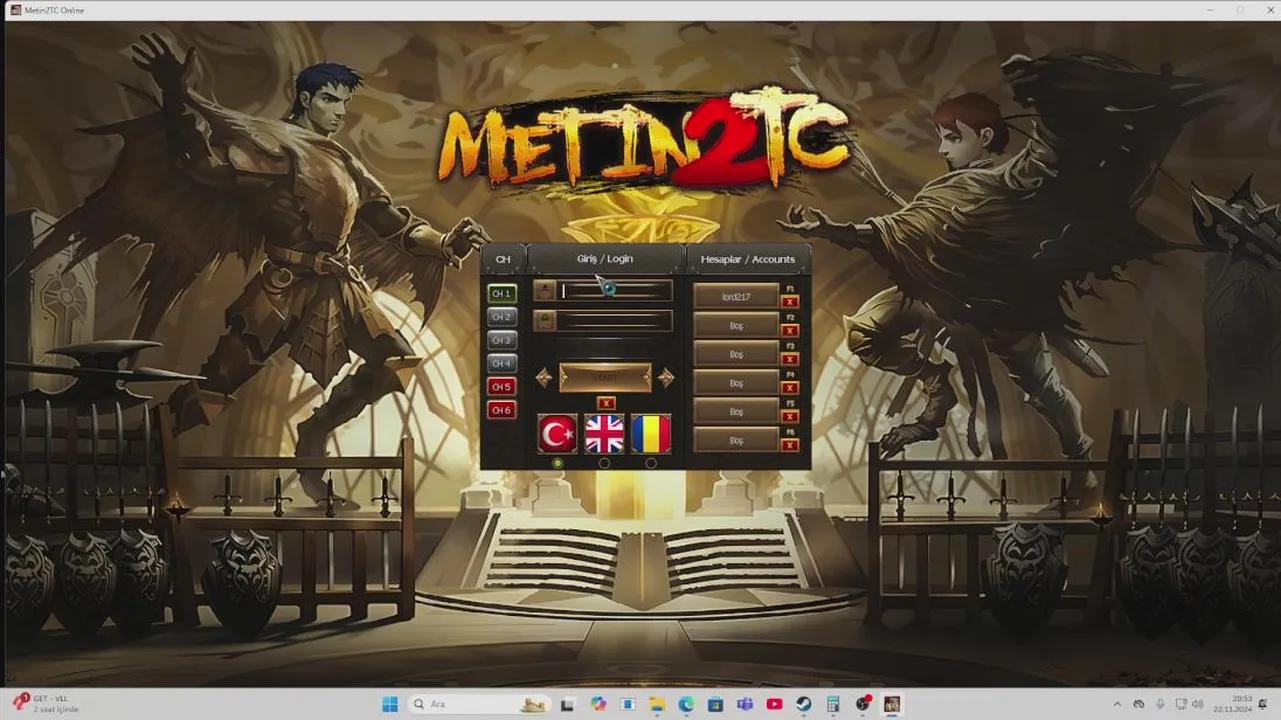This screenshot has width=1281, height=720.
Task: Select channel CH 6
Action: pyautogui.click(x=502, y=410)
